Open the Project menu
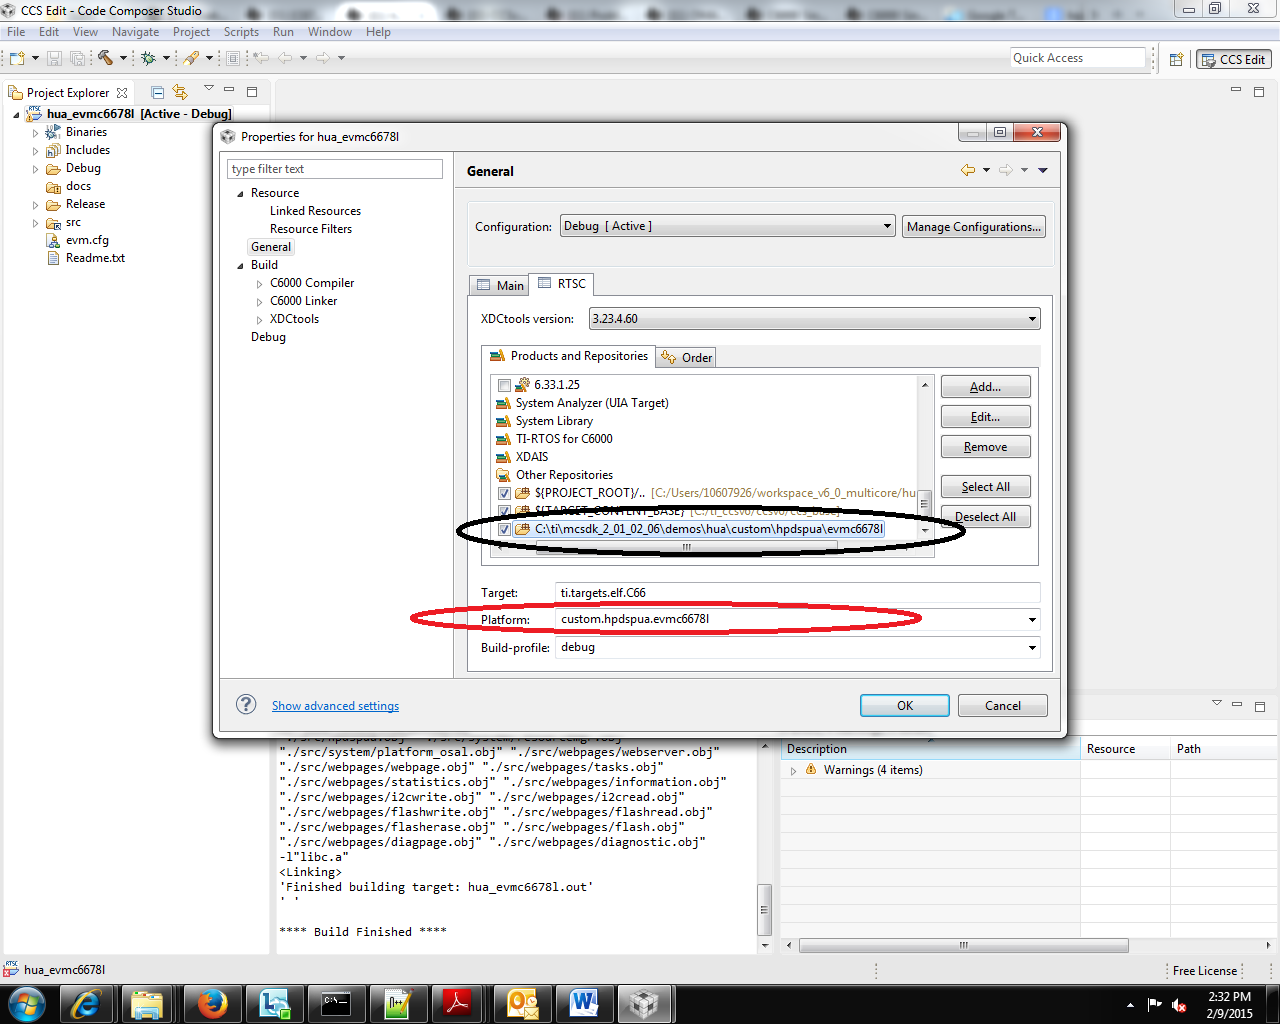 pyautogui.click(x=191, y=32)
